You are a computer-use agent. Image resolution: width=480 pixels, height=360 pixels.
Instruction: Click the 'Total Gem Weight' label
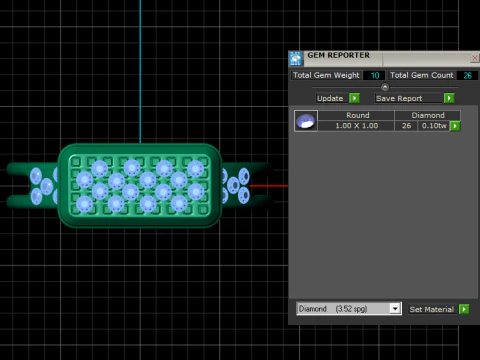(326, 75)
